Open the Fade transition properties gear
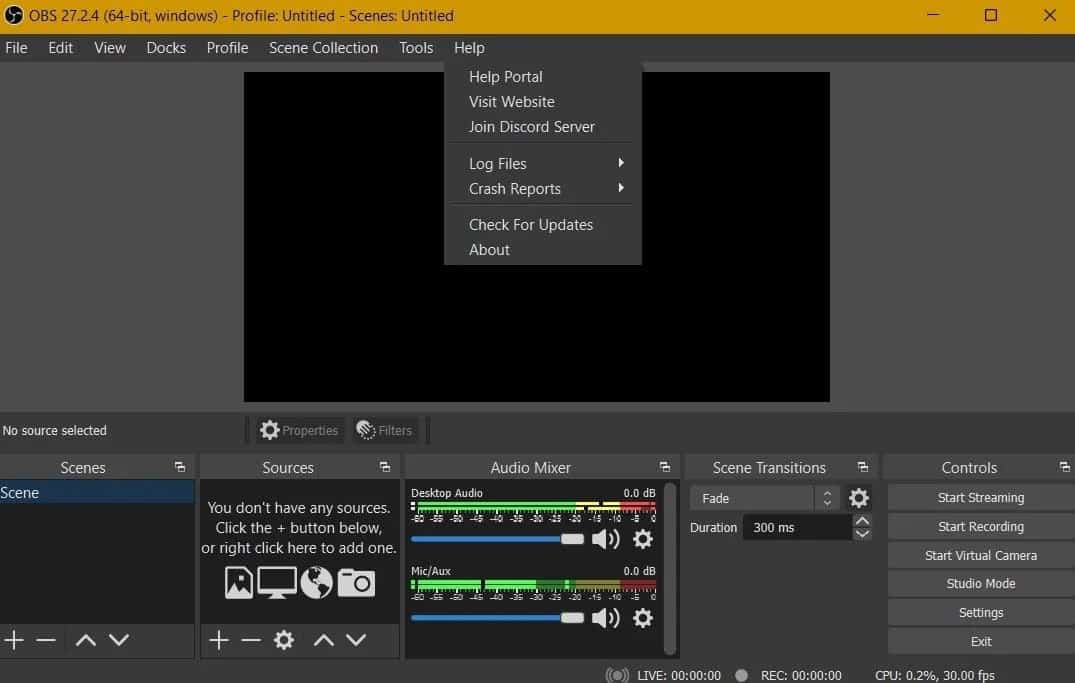 tap(858, 497)
